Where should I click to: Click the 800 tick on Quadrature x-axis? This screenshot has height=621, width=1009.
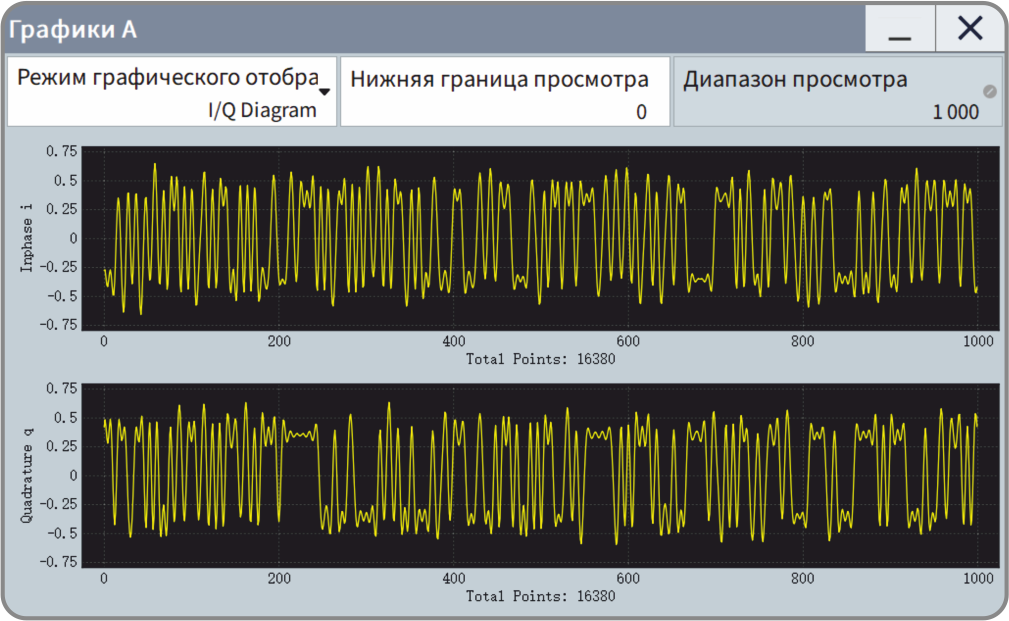[802, 578]
